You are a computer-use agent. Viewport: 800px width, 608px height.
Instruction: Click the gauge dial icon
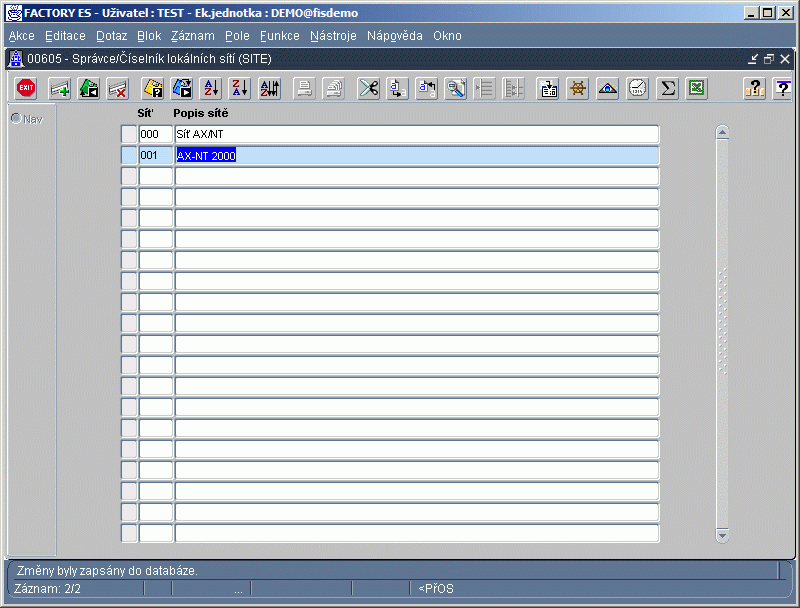coord(637,89)
